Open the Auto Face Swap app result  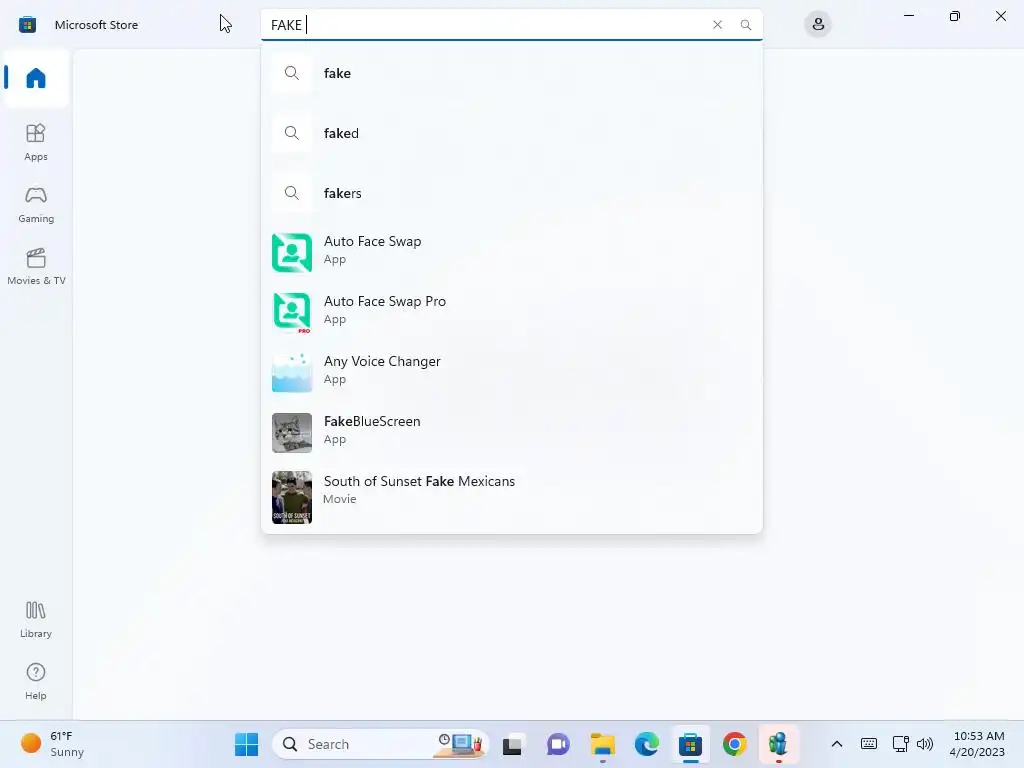pos(512,251)
